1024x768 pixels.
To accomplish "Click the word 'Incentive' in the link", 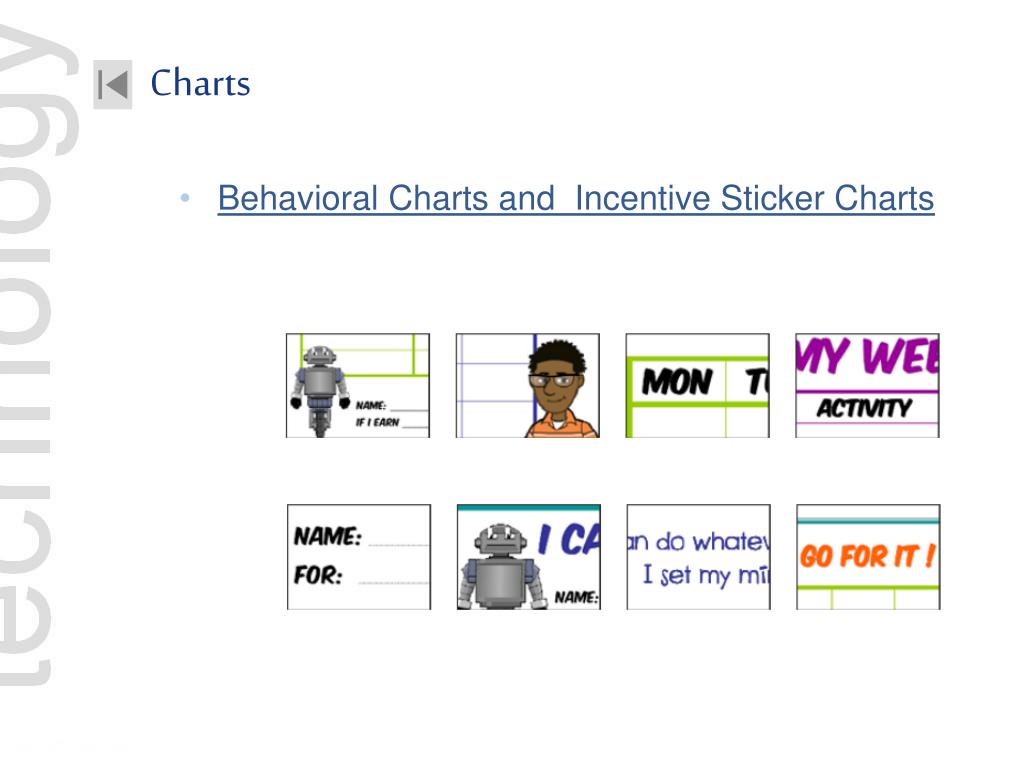I will [x=642, y=199].
